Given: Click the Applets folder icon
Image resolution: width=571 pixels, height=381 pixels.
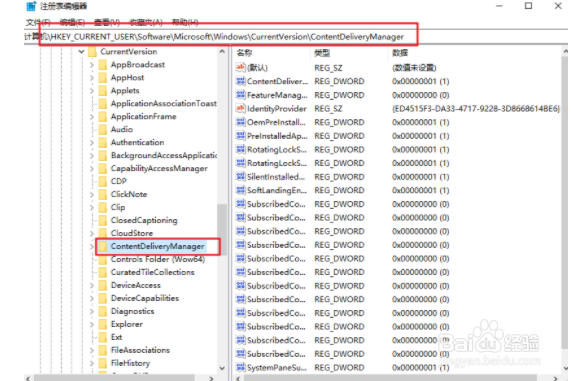Looking at the screenshot, I should coord(103,91).
